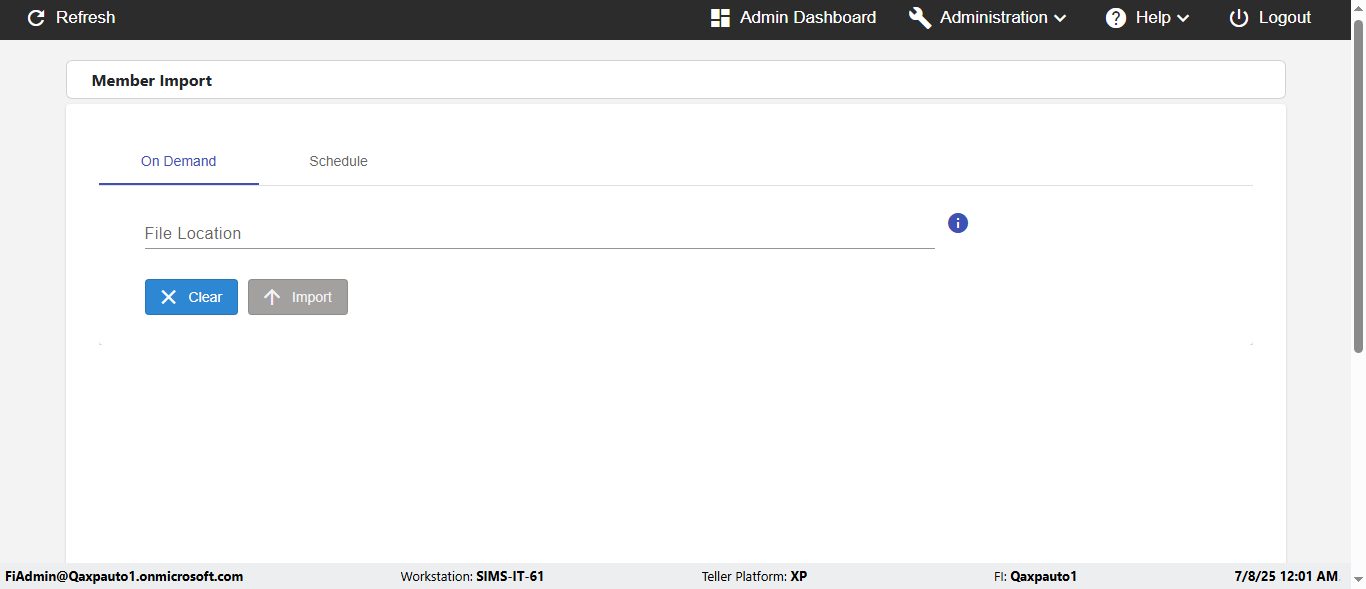Image resolution: width=1366 pixels, height=589 pixels.
Task: Click the Teller Platform XP status text
Action: tap(755, 577)
